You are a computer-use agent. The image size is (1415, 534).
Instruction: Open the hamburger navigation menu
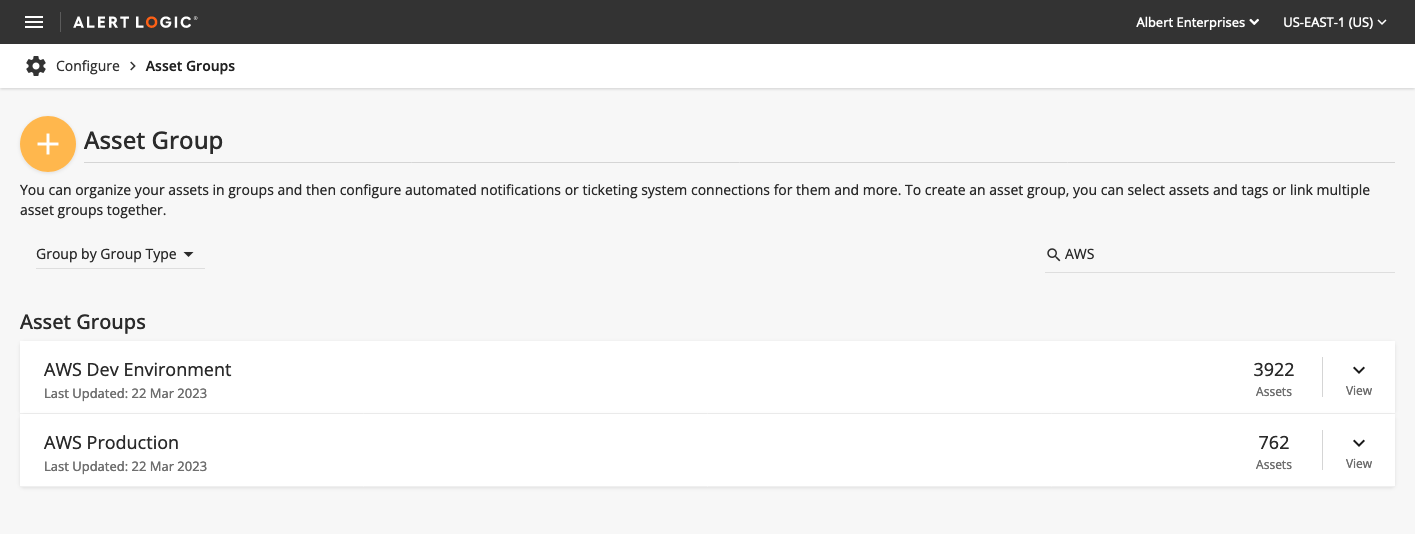pyautogui.click(x=34, y=22)
